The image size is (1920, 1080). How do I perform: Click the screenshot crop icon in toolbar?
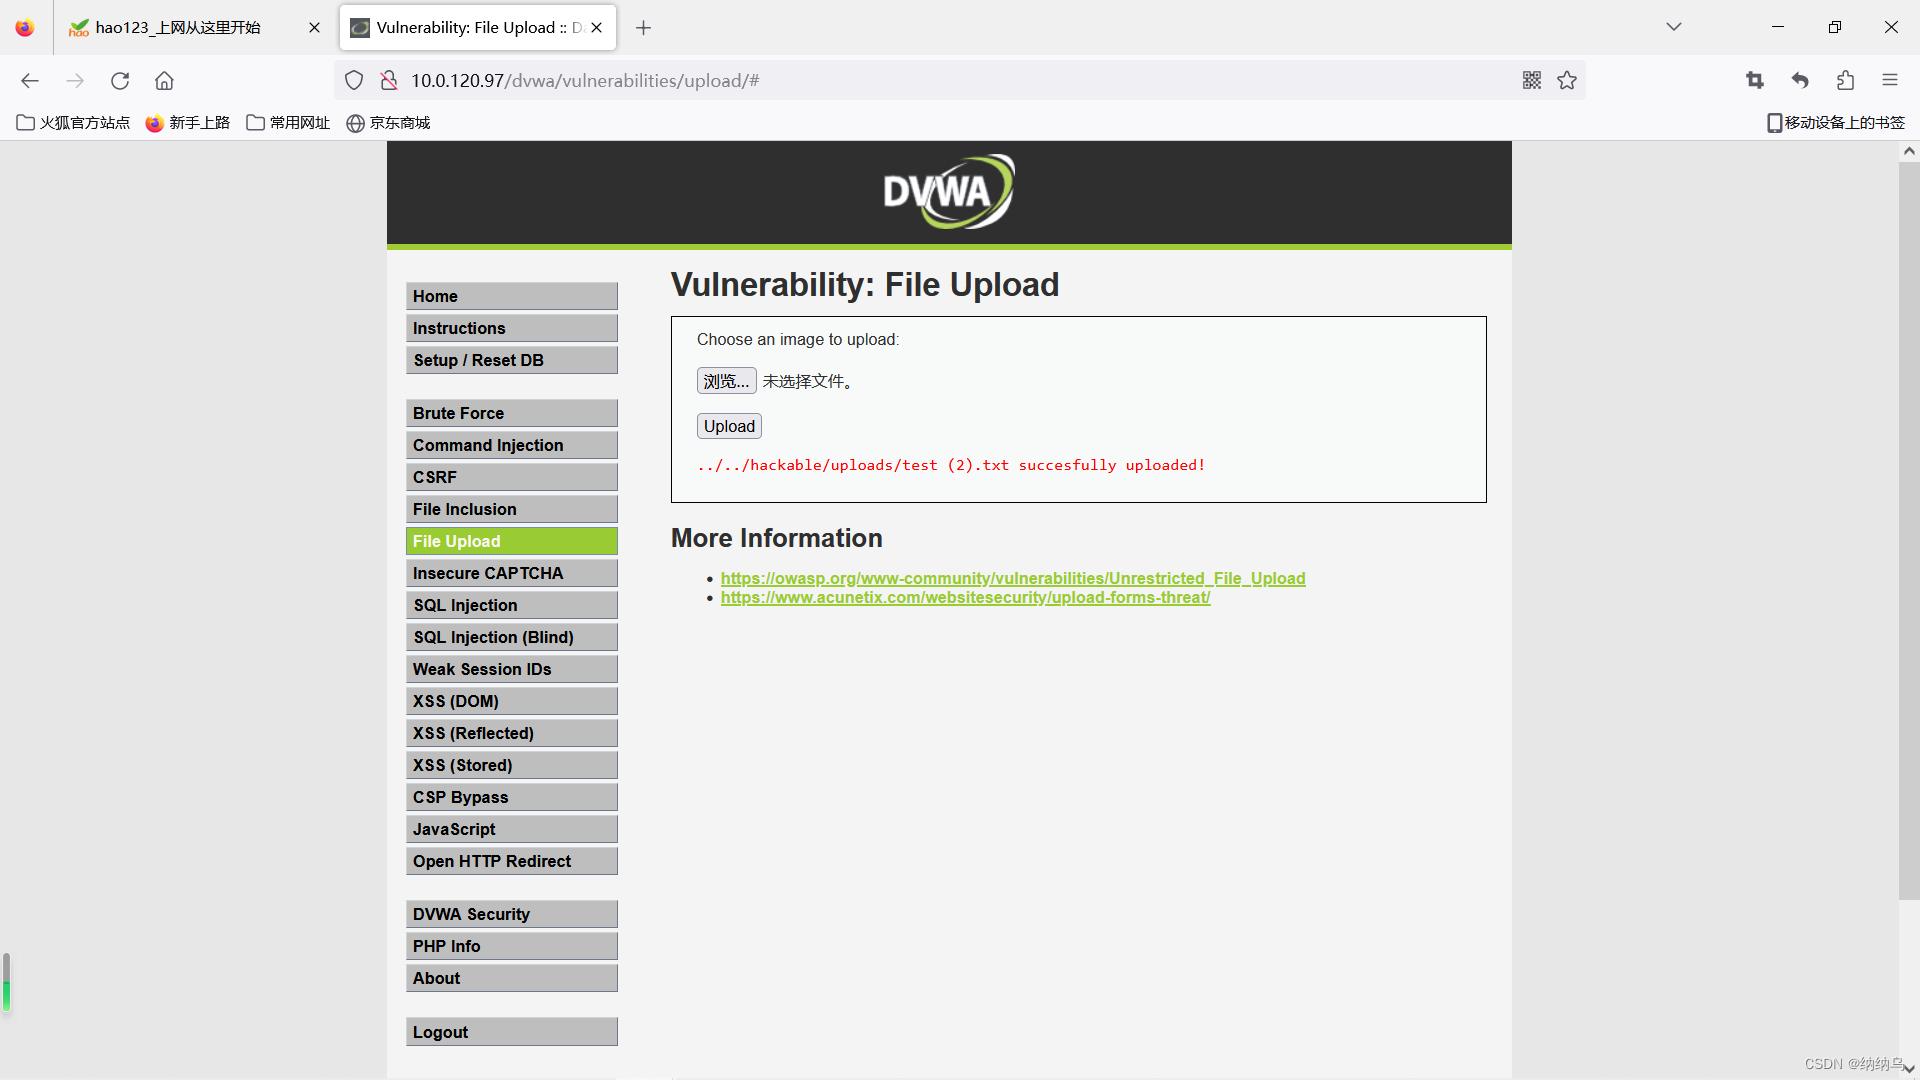pos(1755,81)
